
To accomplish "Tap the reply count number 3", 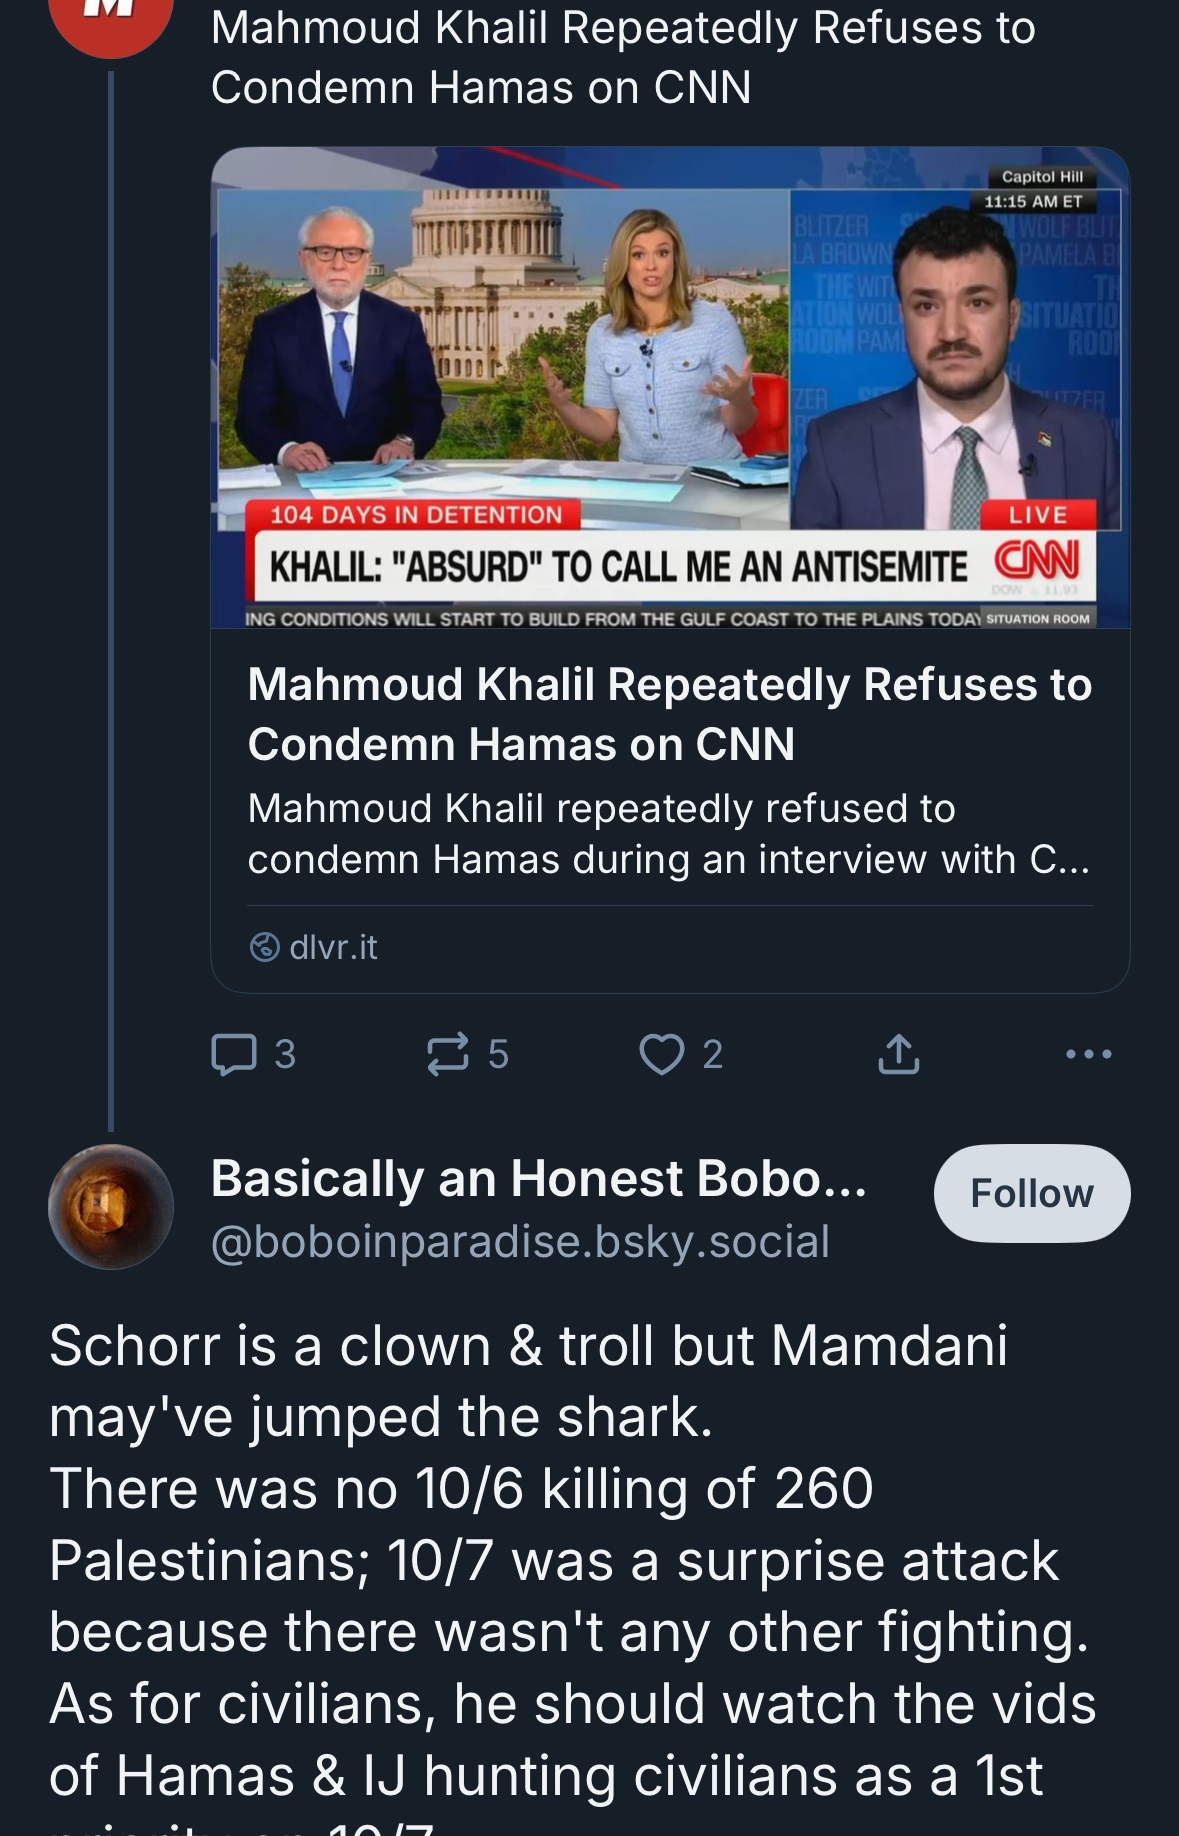I will click(285, 1054).
